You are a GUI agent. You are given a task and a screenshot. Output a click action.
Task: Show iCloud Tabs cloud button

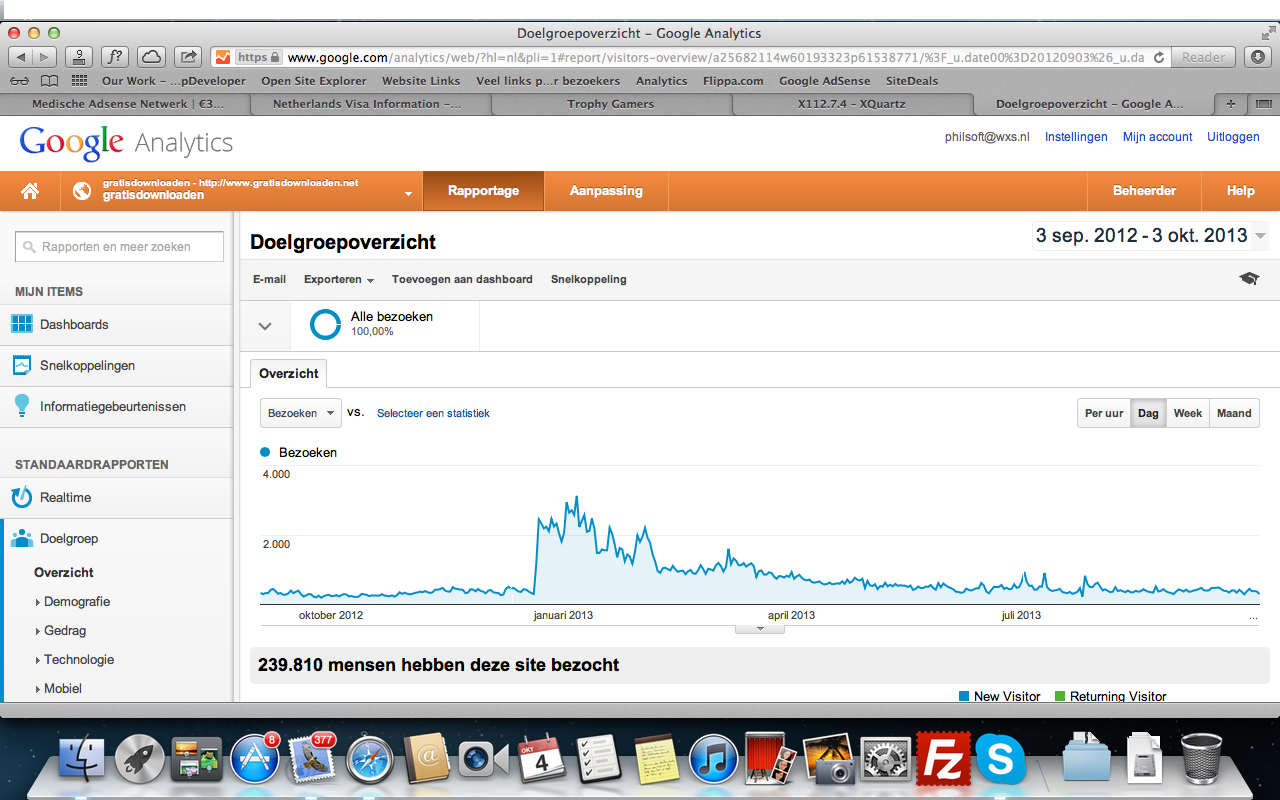151,57
